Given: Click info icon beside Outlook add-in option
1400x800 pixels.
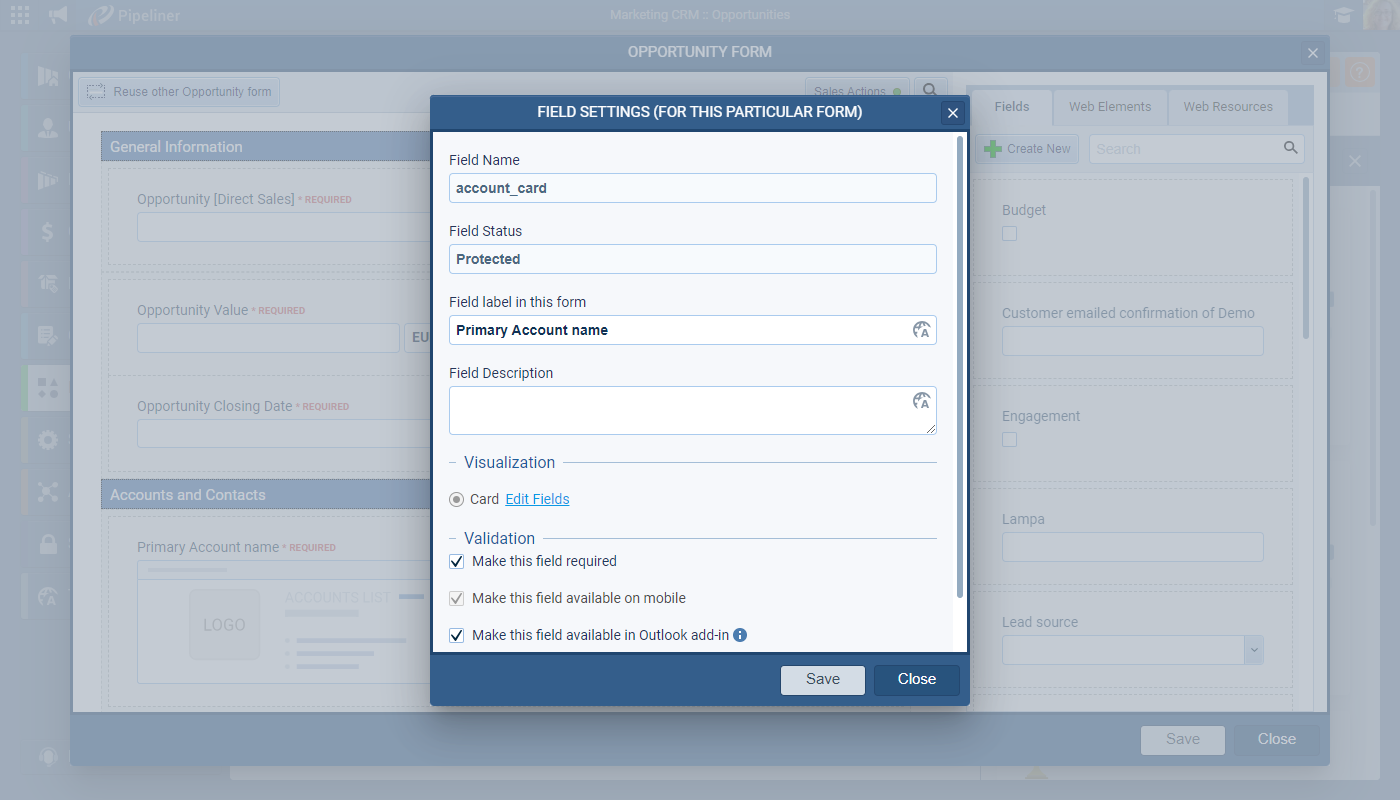Looking at the screenshot, I should [740, 635].
